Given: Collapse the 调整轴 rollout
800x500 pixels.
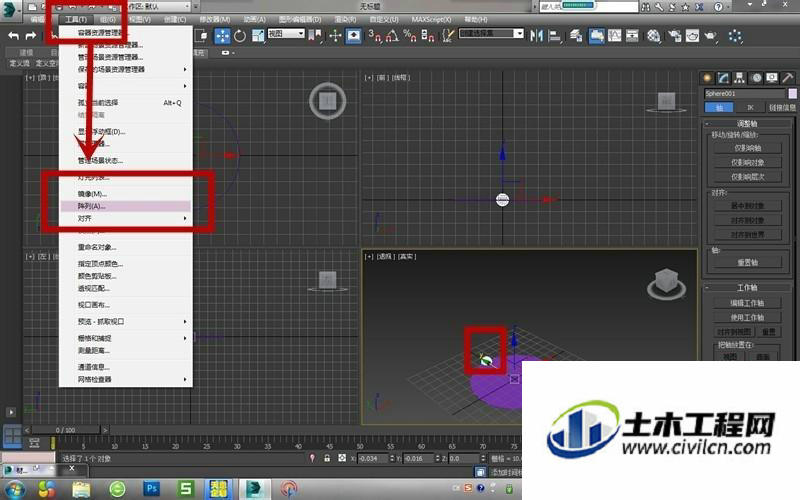Looking at the screenshot, I should pos(747,123).
